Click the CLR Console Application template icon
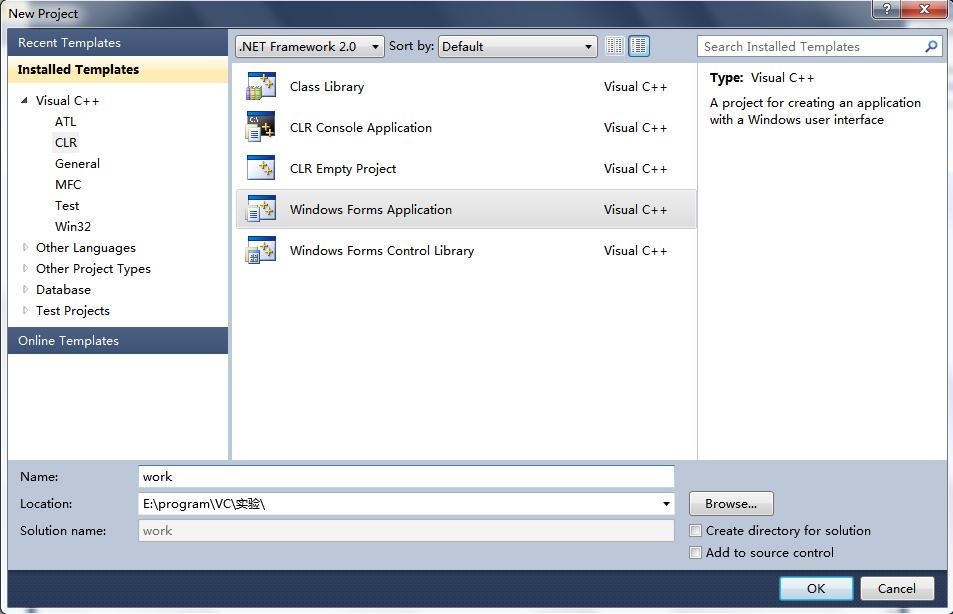 (261, 127)
